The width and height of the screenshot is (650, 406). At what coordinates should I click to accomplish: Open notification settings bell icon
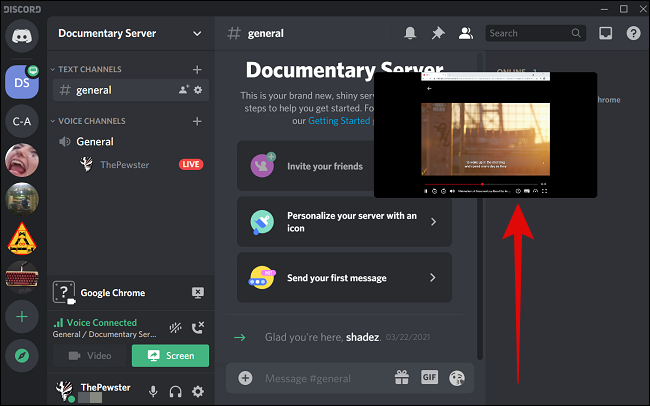point(410,33)
